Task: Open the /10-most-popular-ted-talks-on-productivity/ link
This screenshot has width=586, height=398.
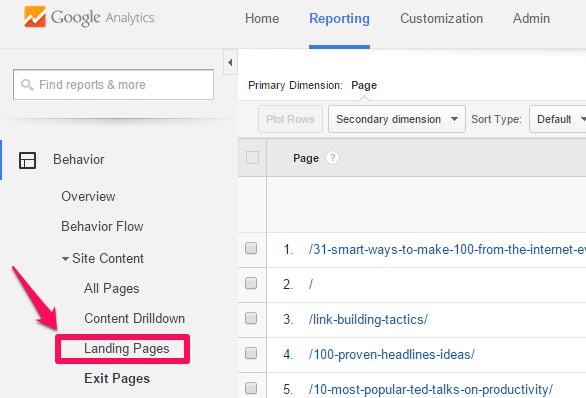Action: (x=431, y=389)
